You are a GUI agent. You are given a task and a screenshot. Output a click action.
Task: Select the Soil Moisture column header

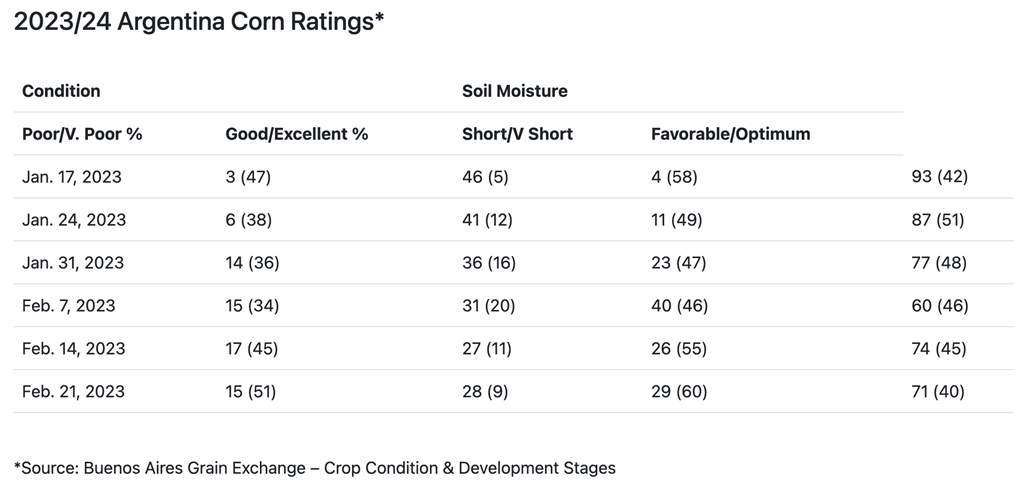click(x=514, y=91)
